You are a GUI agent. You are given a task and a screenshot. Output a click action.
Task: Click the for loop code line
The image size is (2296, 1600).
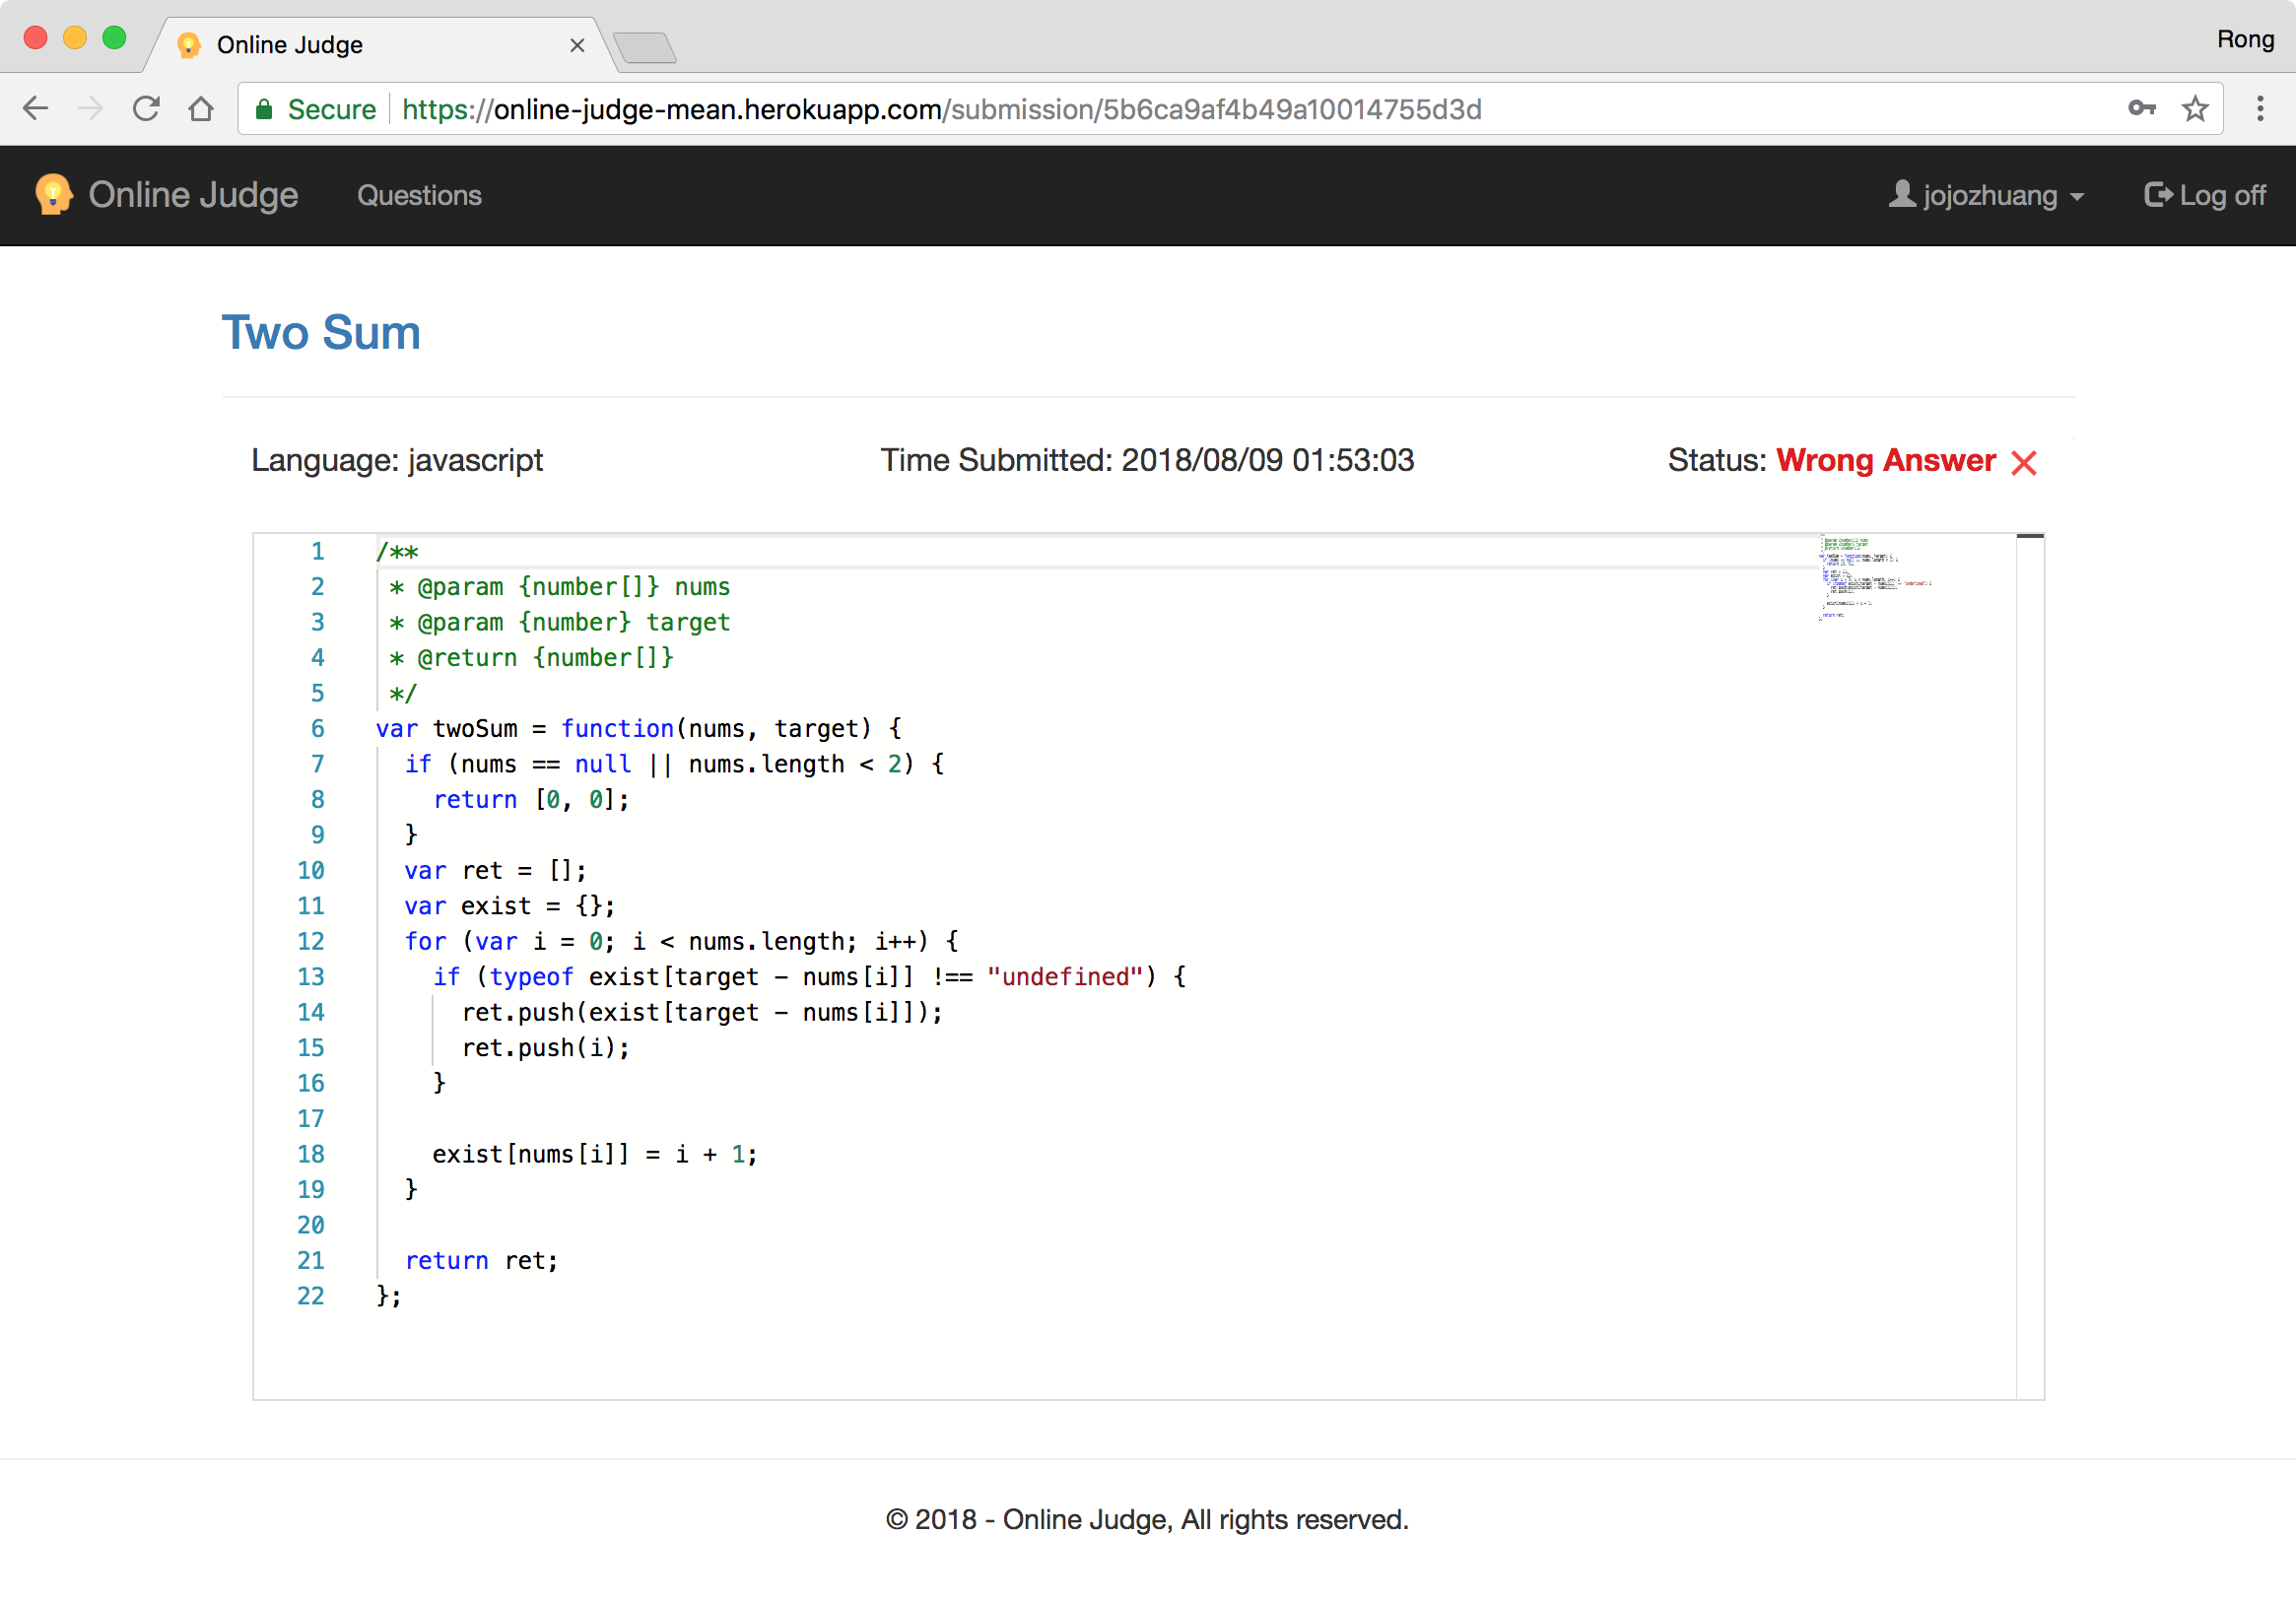(x=681, y=941)
